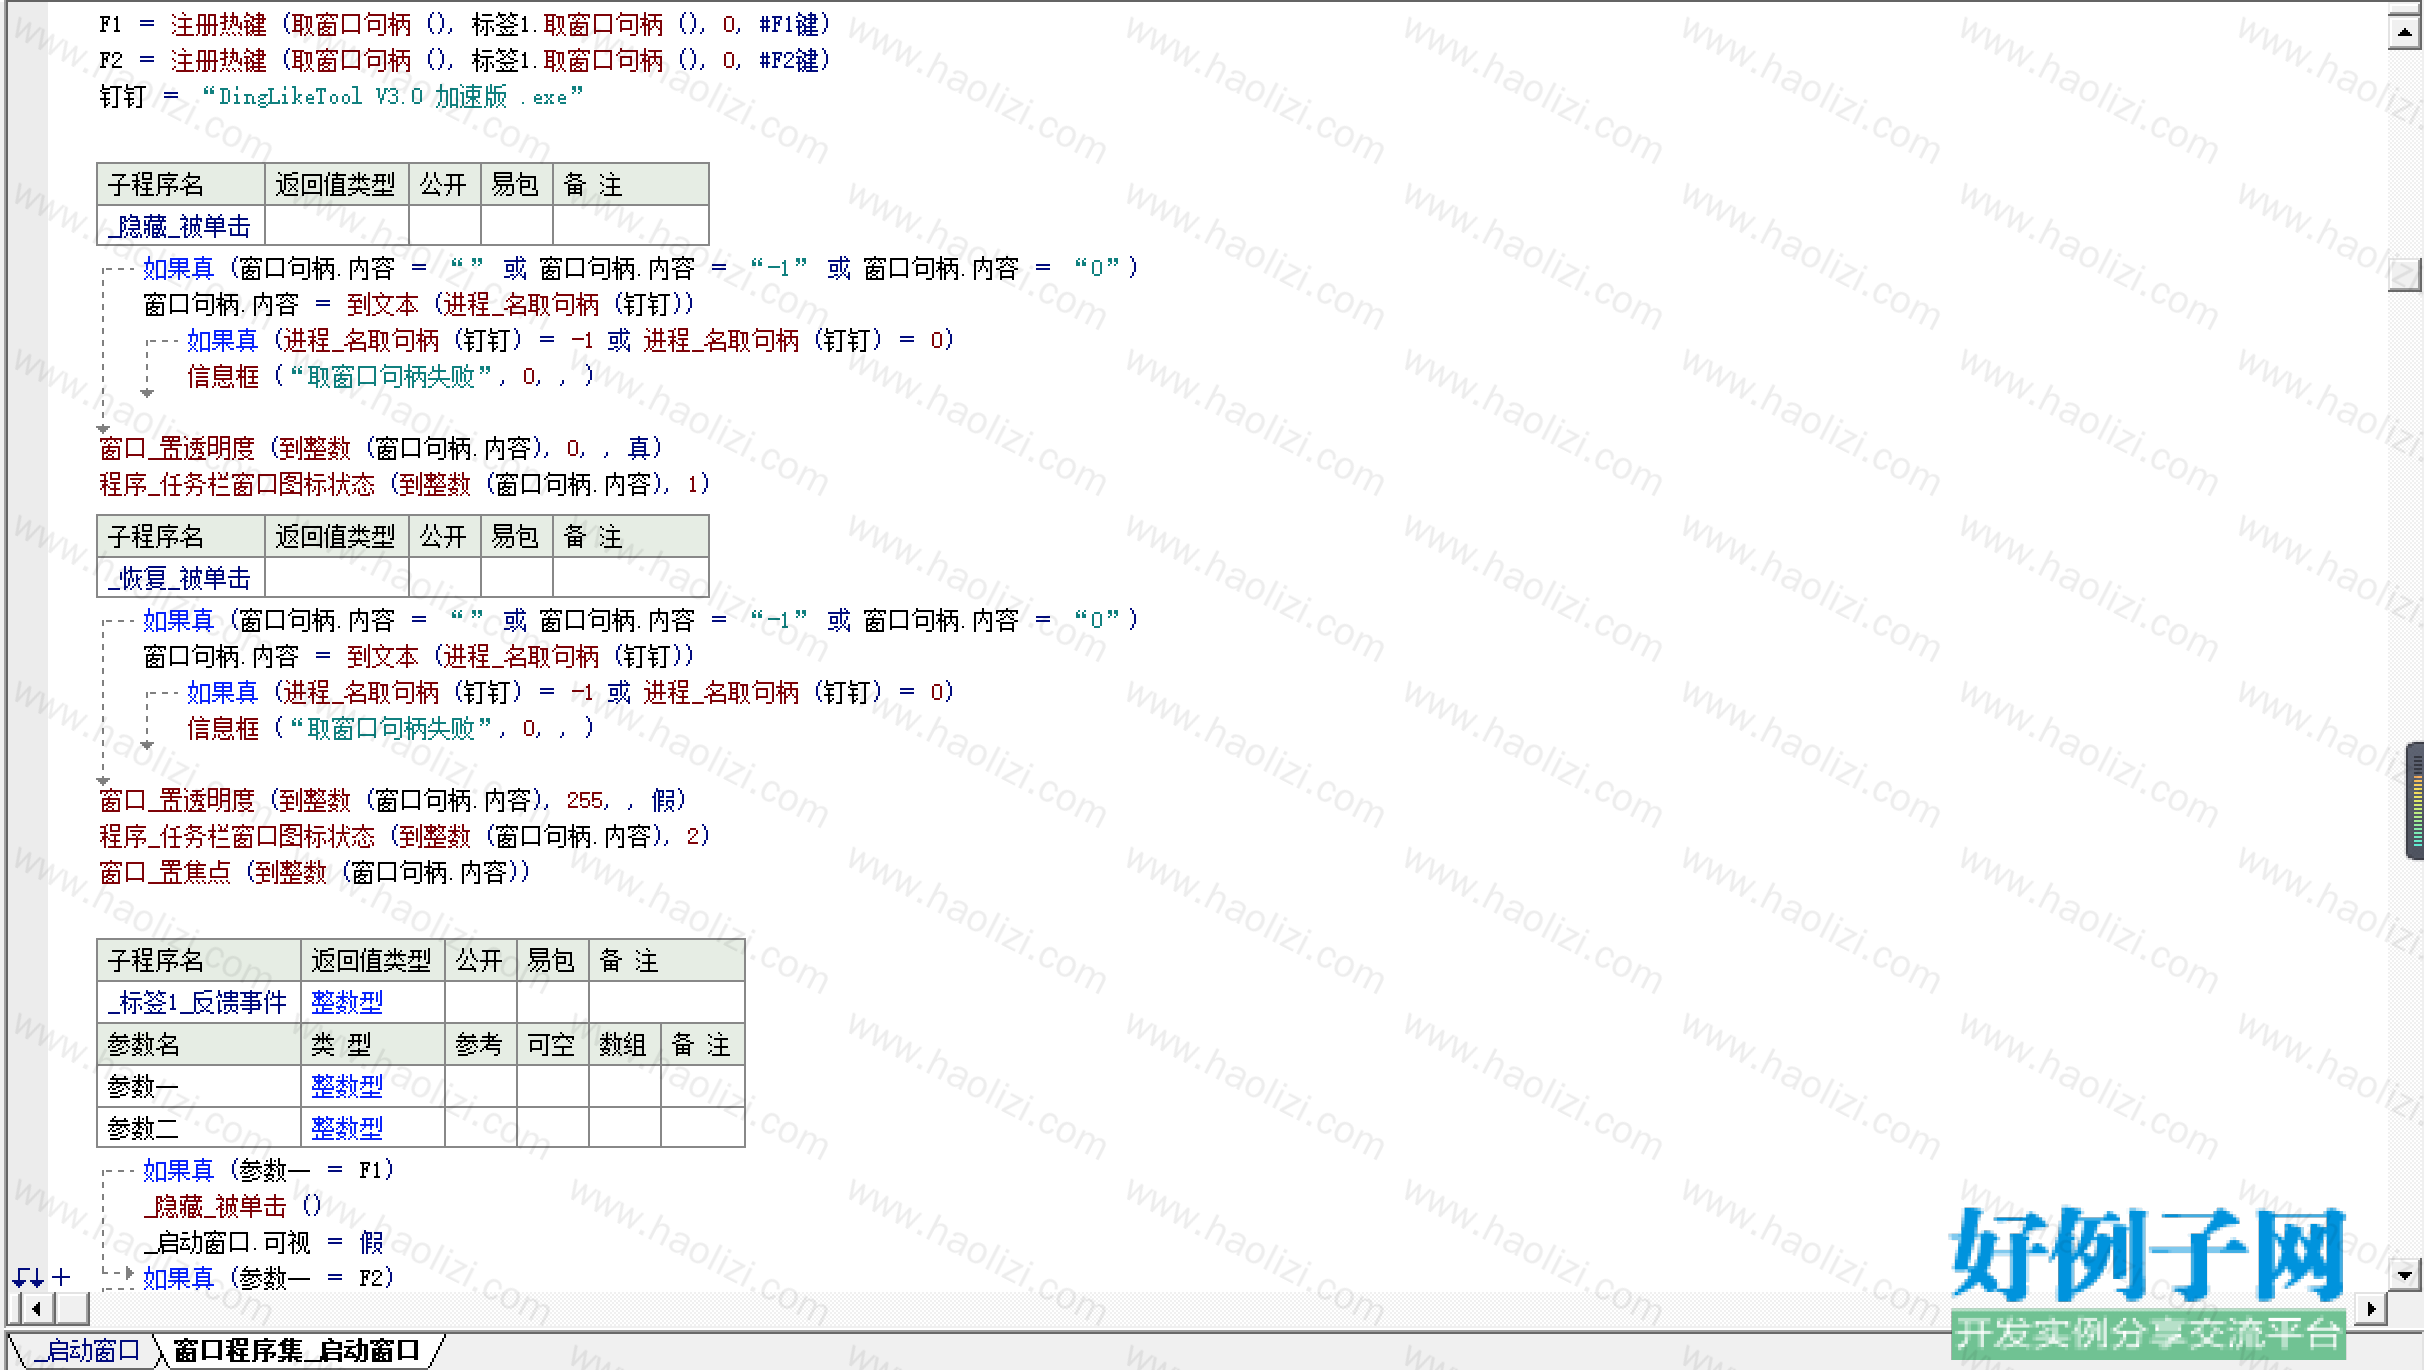Click the vertical scrollbar thumb
Viewport: 2424px width, 1370px height.
(x=2404, y=274)
